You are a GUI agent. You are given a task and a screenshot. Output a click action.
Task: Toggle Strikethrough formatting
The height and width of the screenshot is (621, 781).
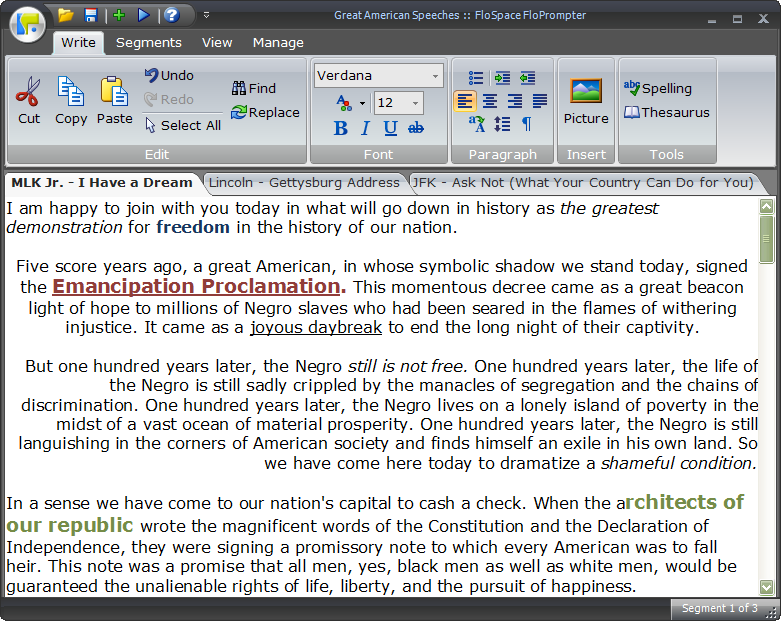pos(416,128)
